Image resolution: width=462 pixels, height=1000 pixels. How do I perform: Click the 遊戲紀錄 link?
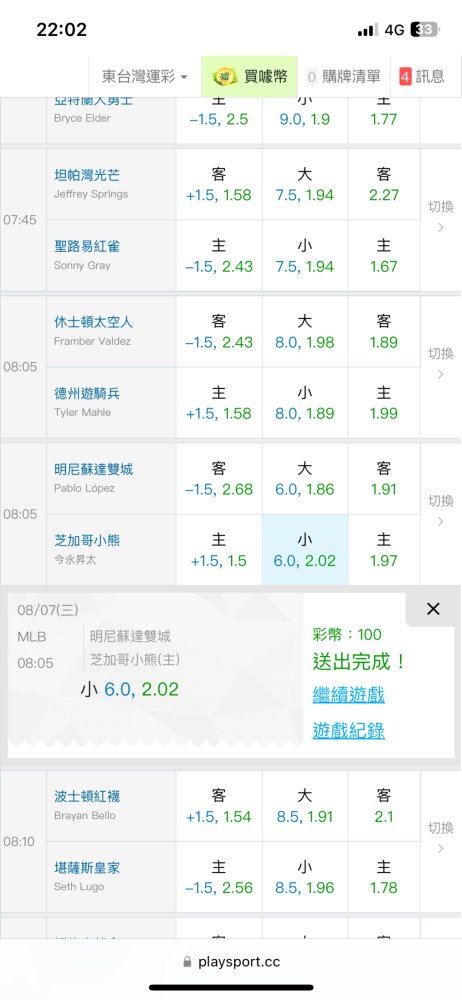(348, 731)
